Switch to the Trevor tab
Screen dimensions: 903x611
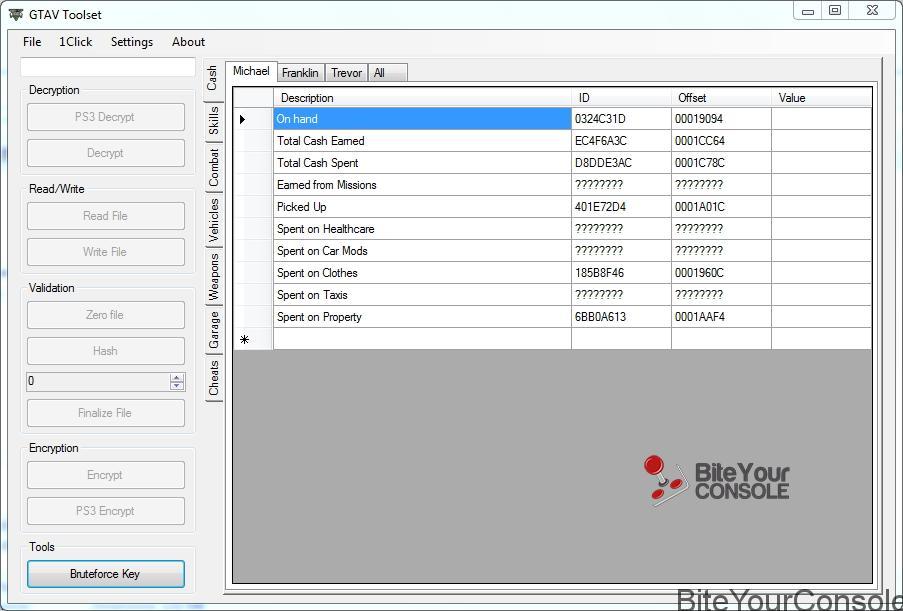tap(346, 73)
